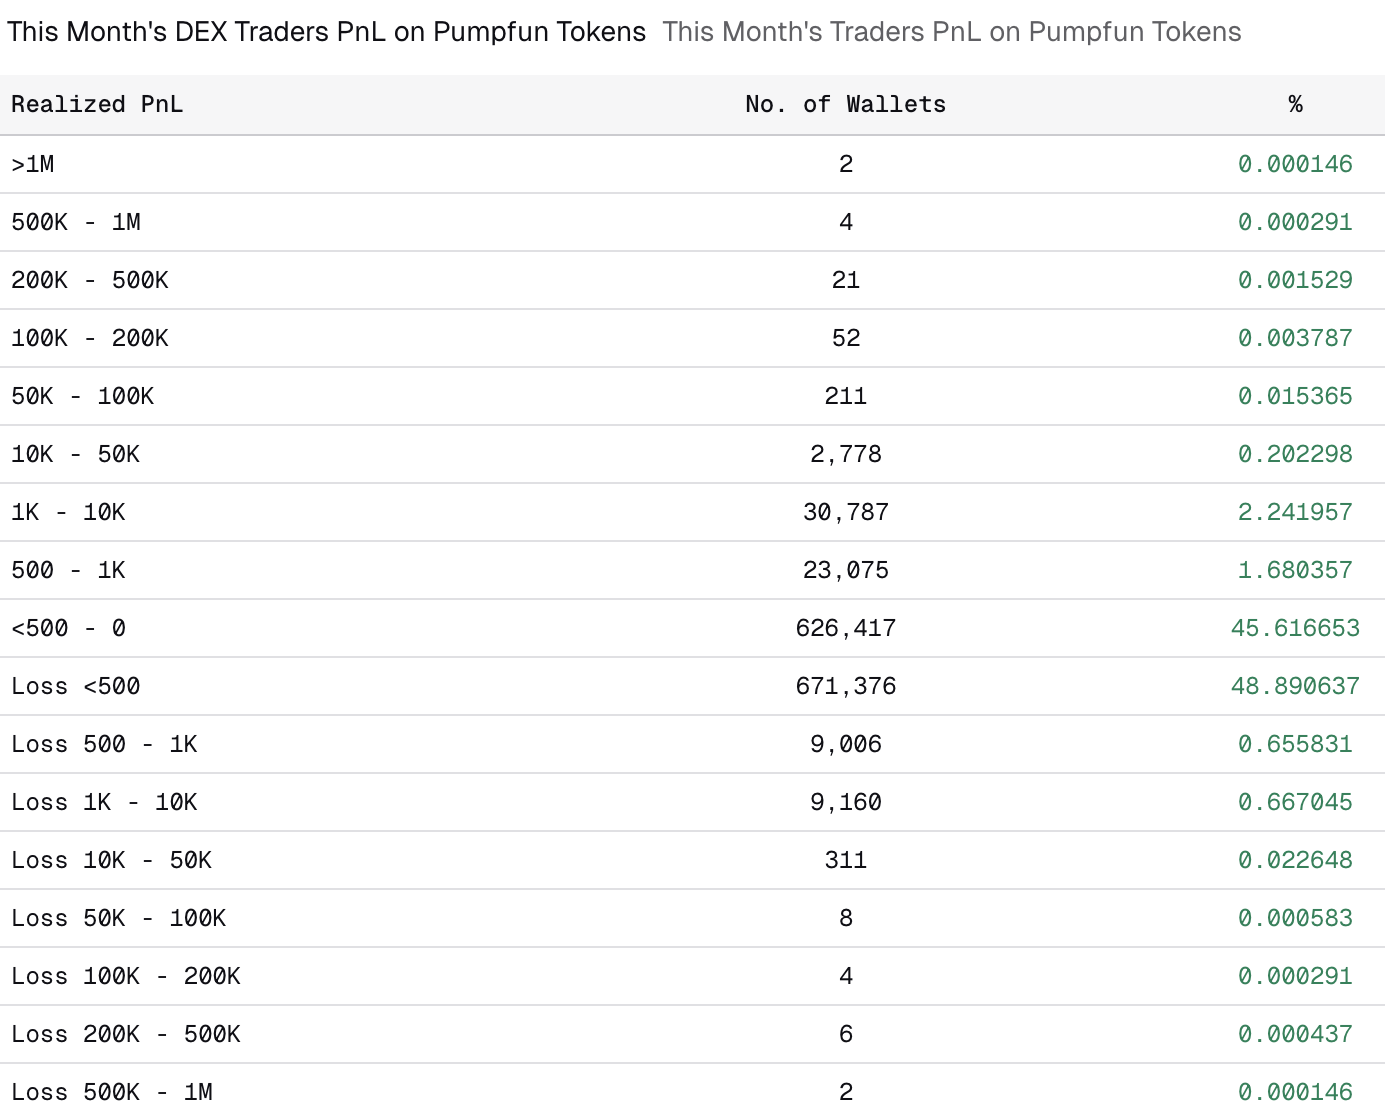1385x1109 pixels.
Task: Select the '>1M' row label
Action: (x=33, y=164)
